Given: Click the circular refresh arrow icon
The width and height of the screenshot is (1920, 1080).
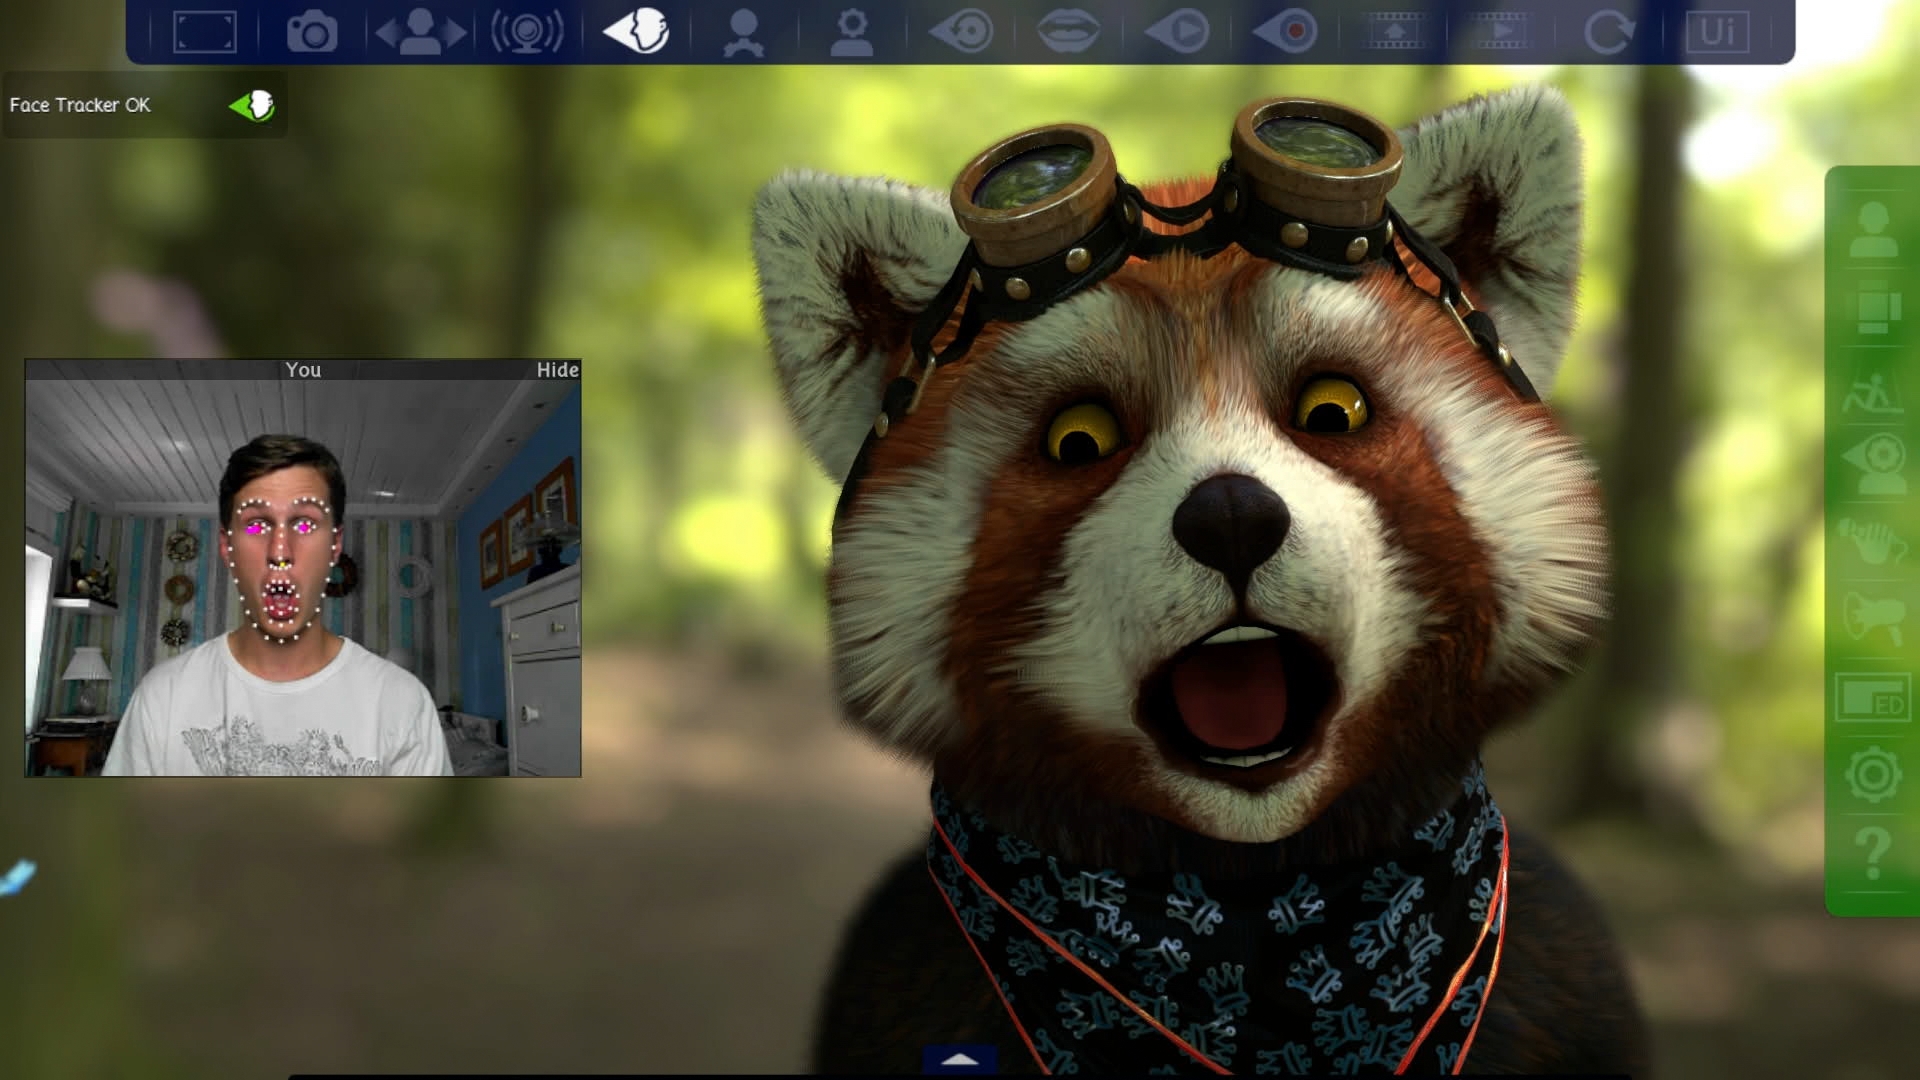Looking at the screenshot, I should (x=1609, y=32).
